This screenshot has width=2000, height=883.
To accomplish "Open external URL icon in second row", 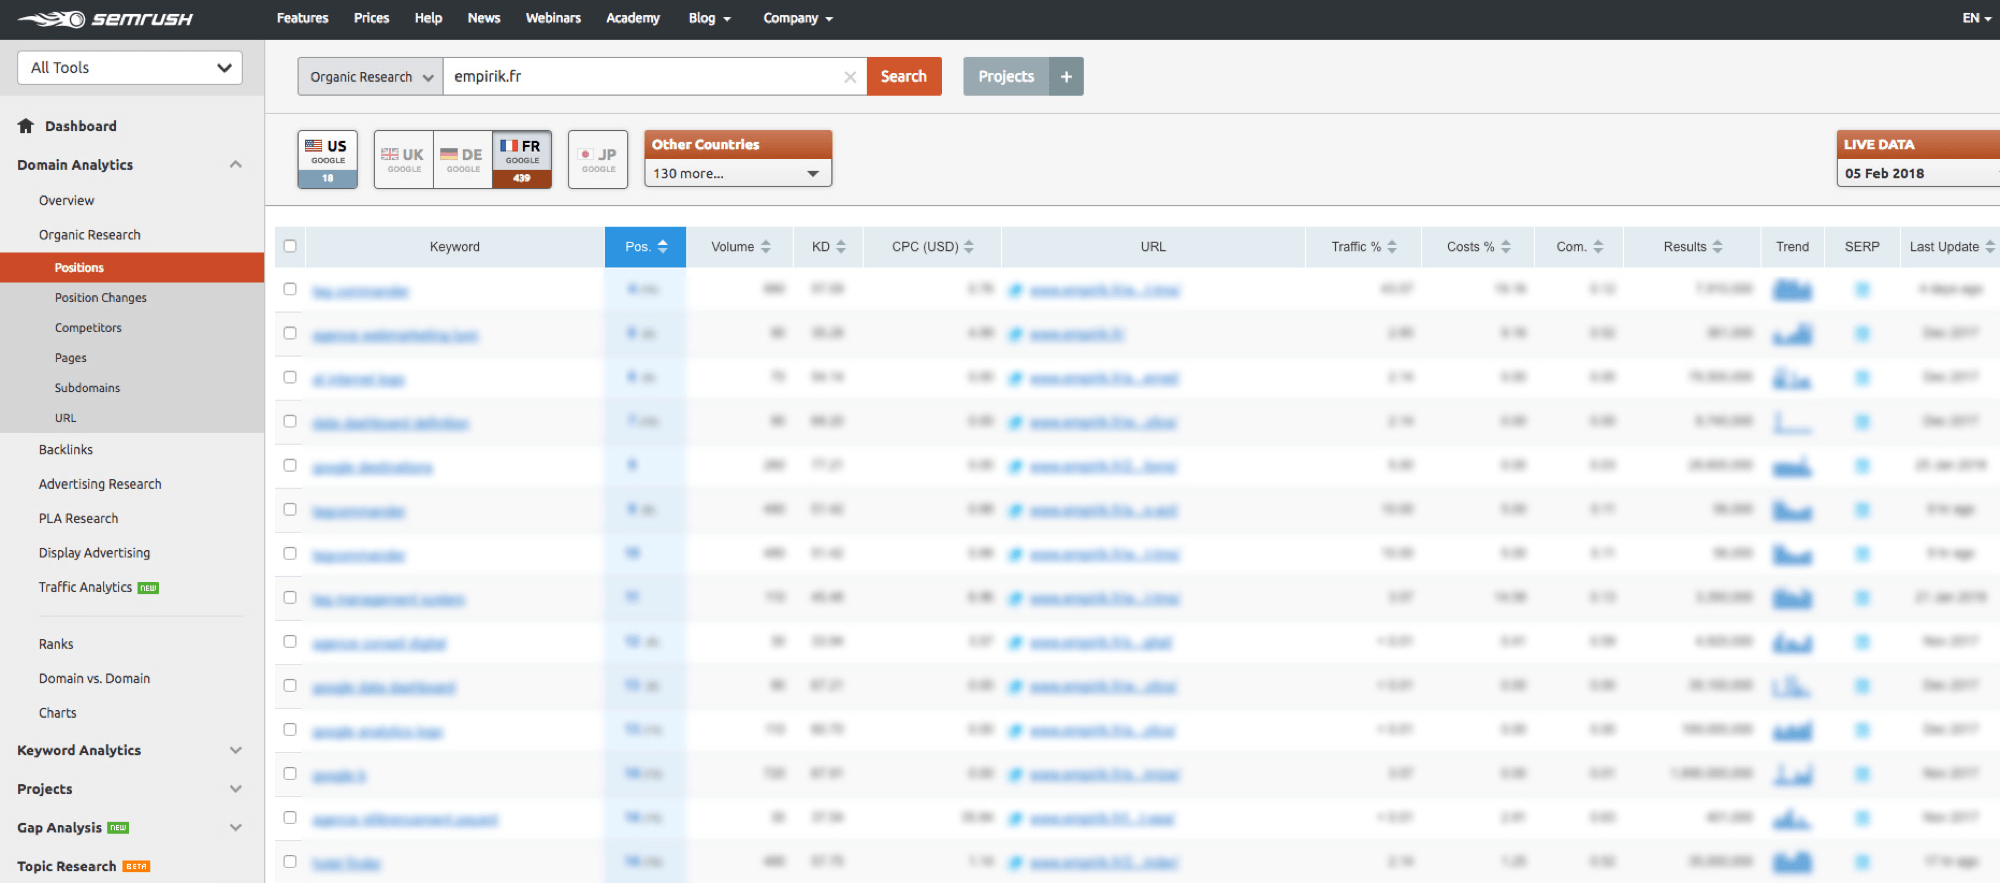I will [1015, 334].
